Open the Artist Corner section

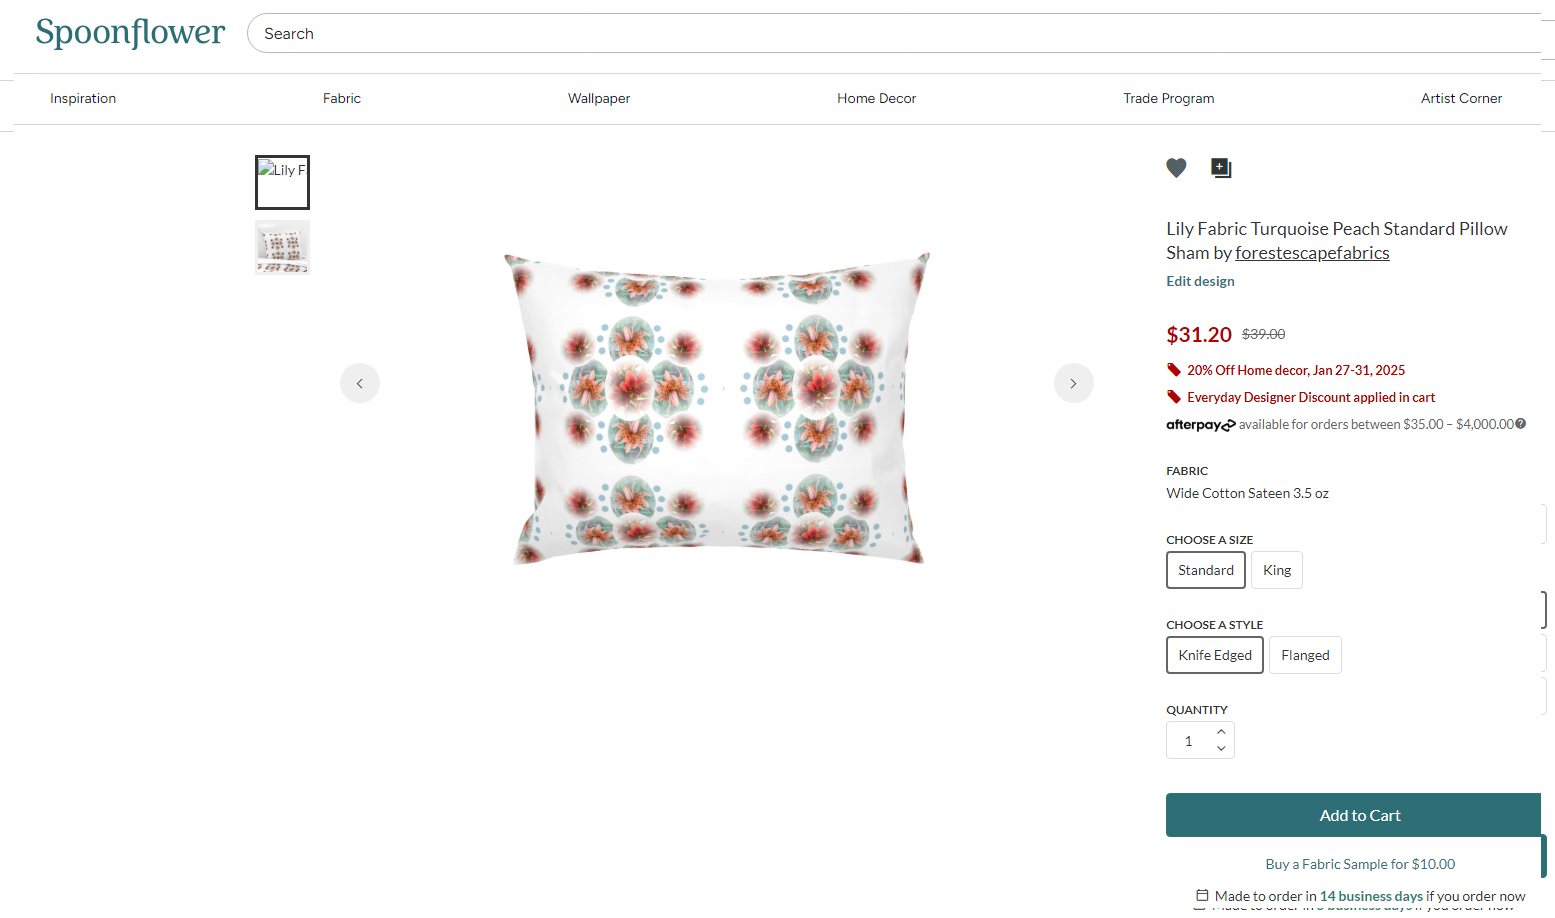coord(1461,98)
